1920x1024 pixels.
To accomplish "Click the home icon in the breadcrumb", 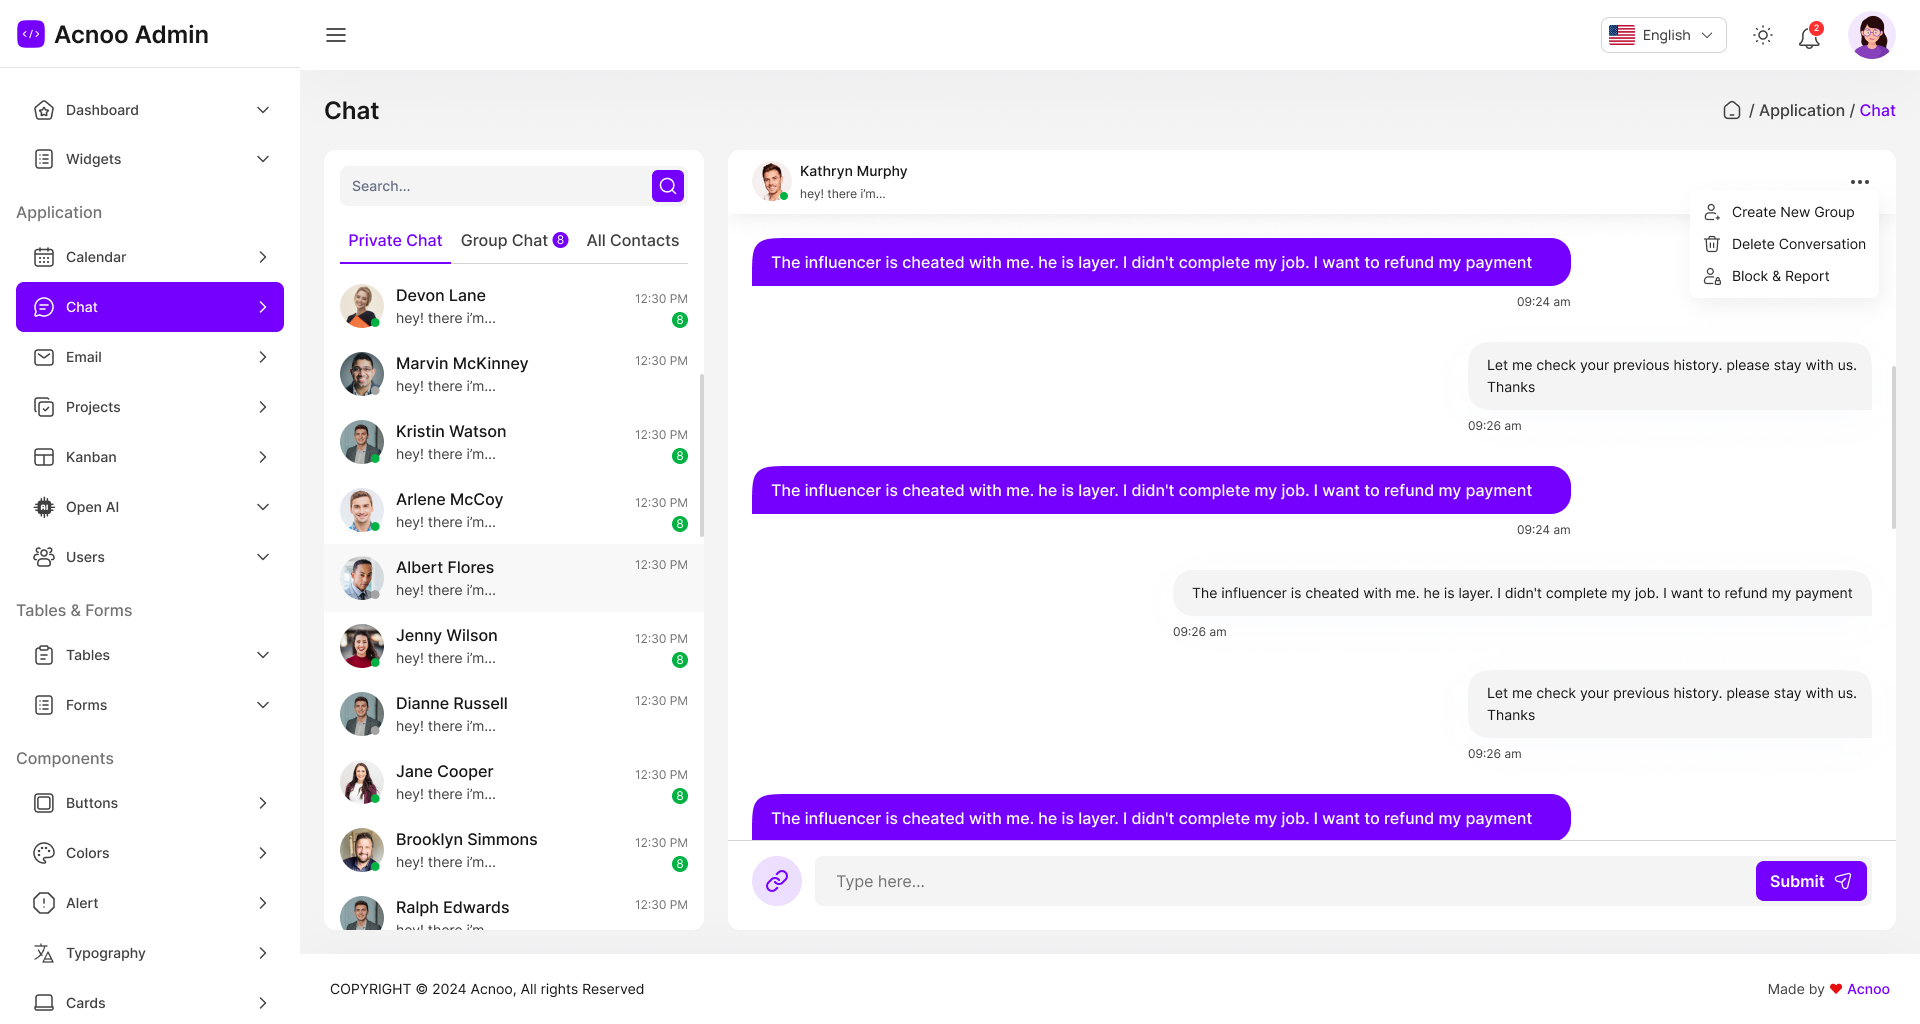I will coord(1731,110).
